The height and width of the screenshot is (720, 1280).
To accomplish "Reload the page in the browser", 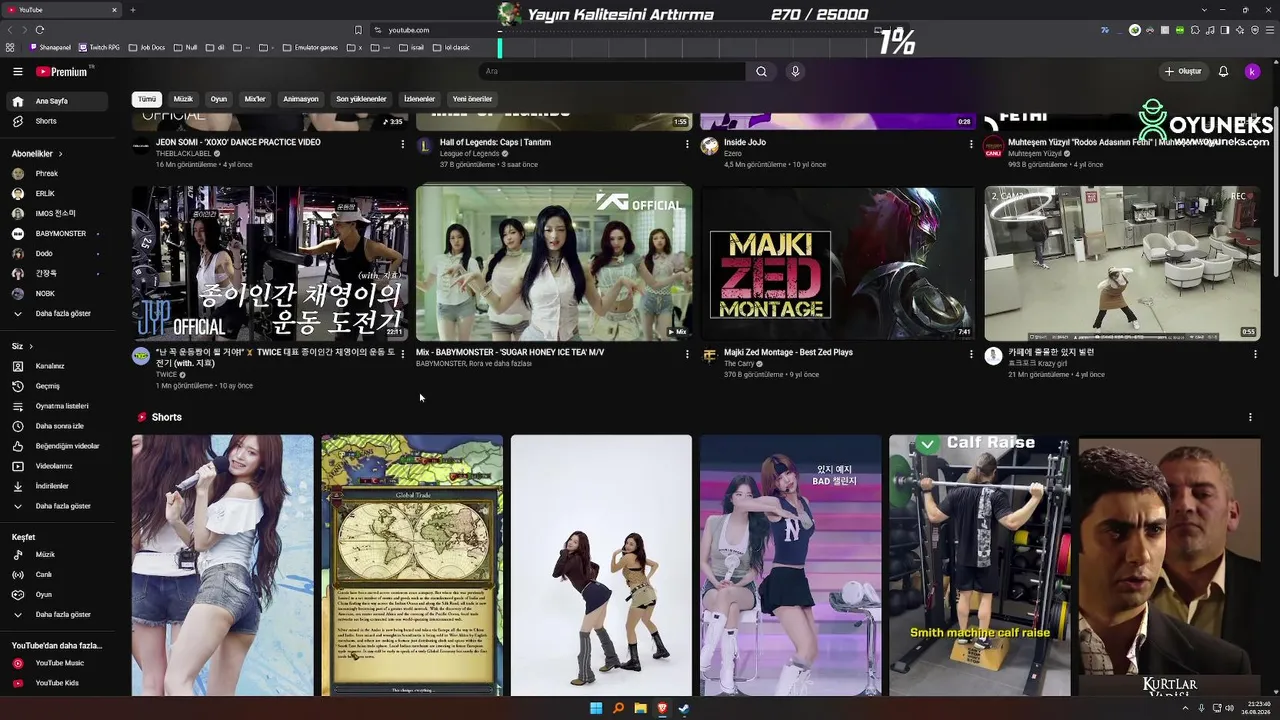I will tap(39, 30).
